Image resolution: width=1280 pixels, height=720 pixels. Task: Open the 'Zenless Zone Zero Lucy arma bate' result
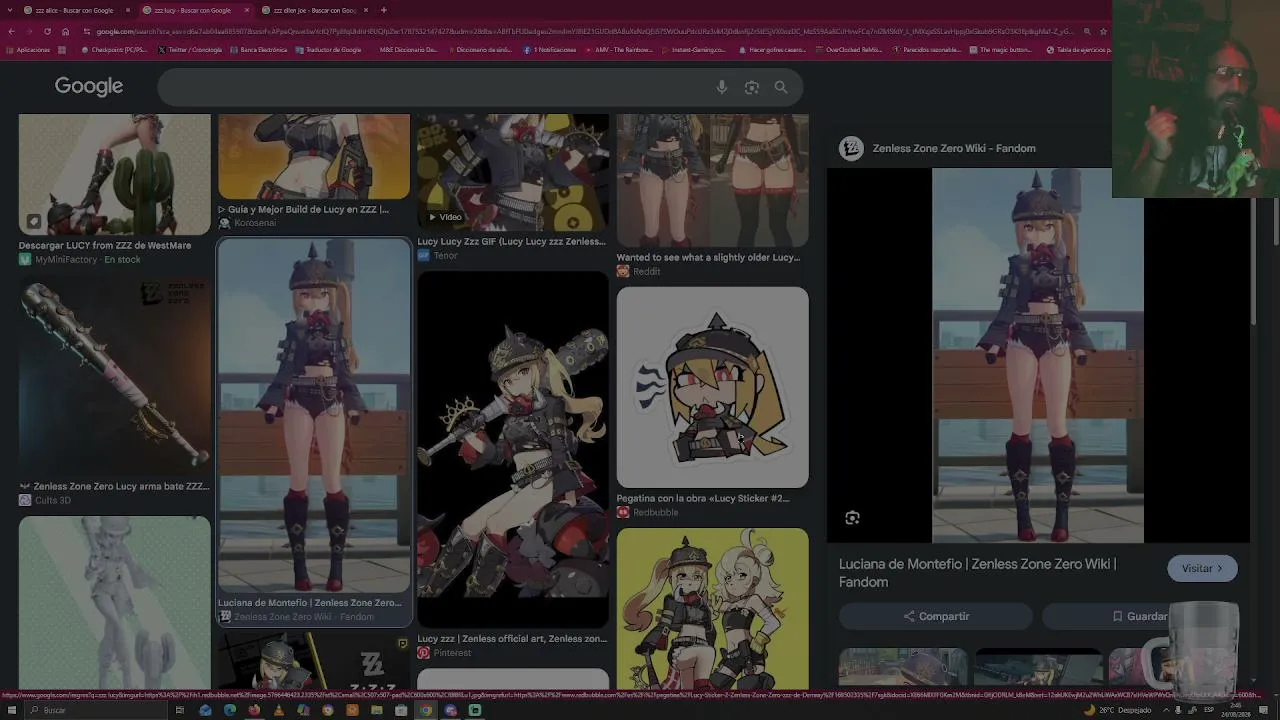coord(114,487)
